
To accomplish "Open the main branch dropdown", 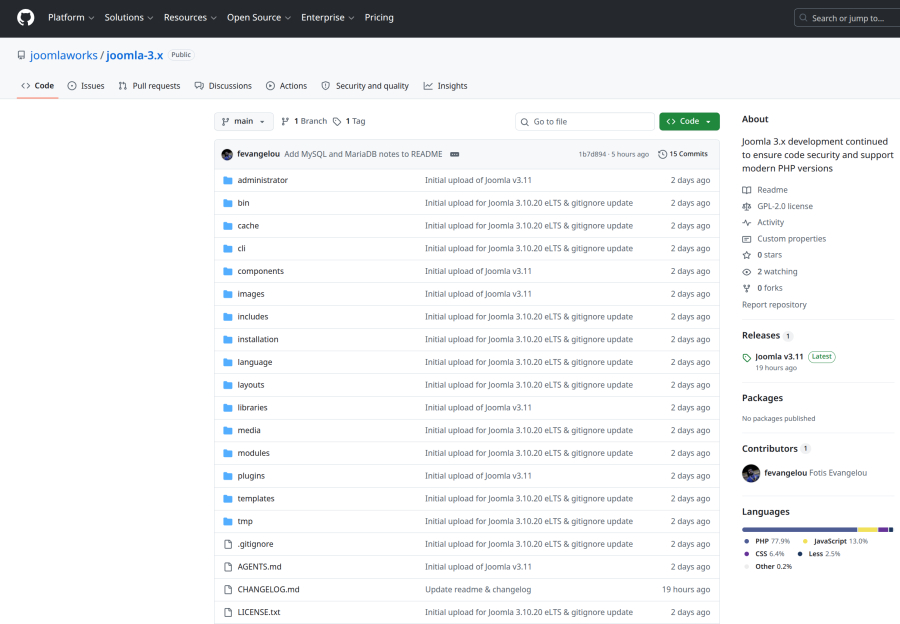I will [243, 121].
